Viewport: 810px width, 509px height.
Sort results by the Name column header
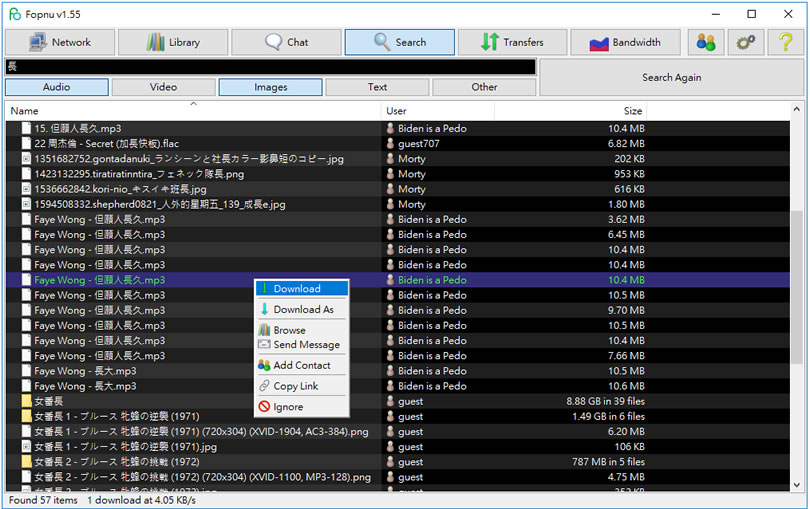click(x=190, y=111)
